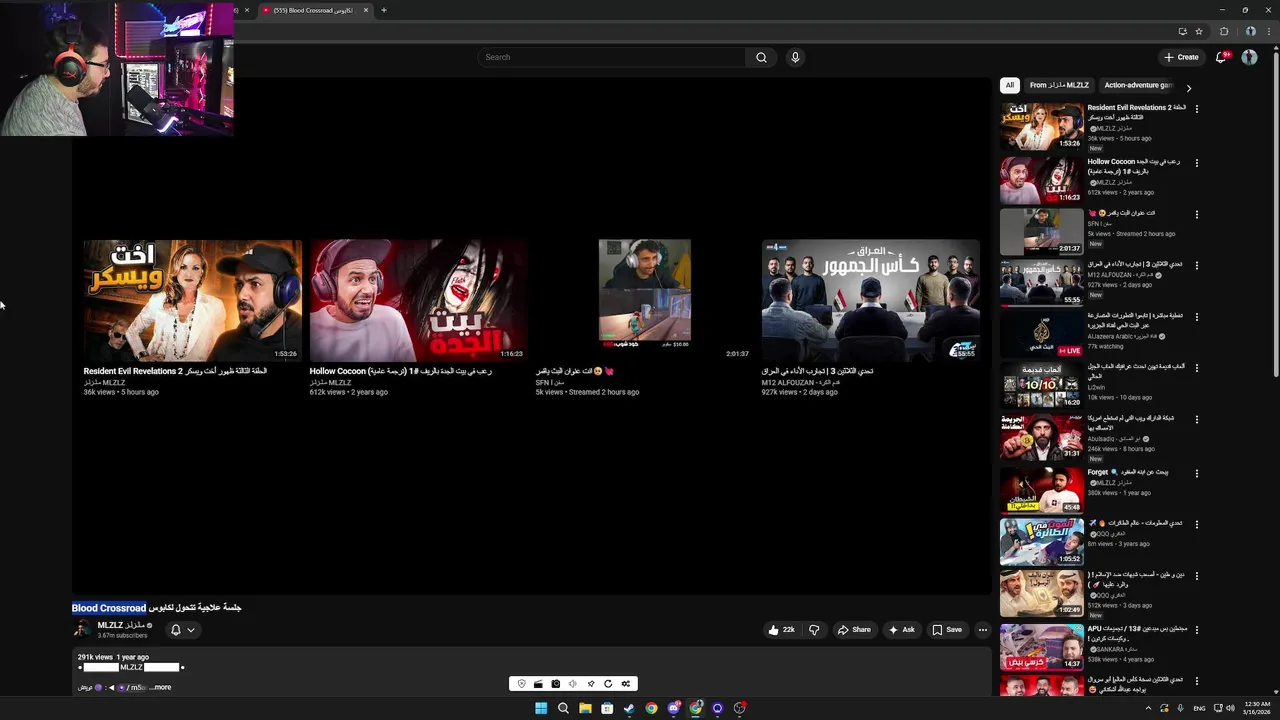Open more actions menu beside Save
This screenshot has width=1280, height=720.
coord(983,630)
